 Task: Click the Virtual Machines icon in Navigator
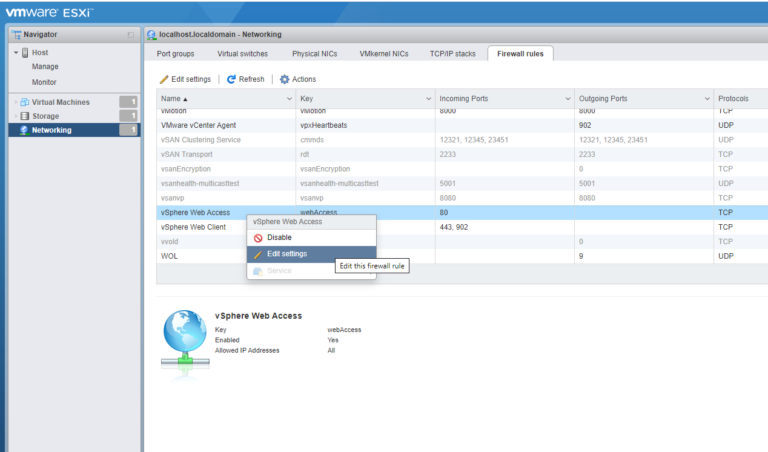tap(24, 102)
